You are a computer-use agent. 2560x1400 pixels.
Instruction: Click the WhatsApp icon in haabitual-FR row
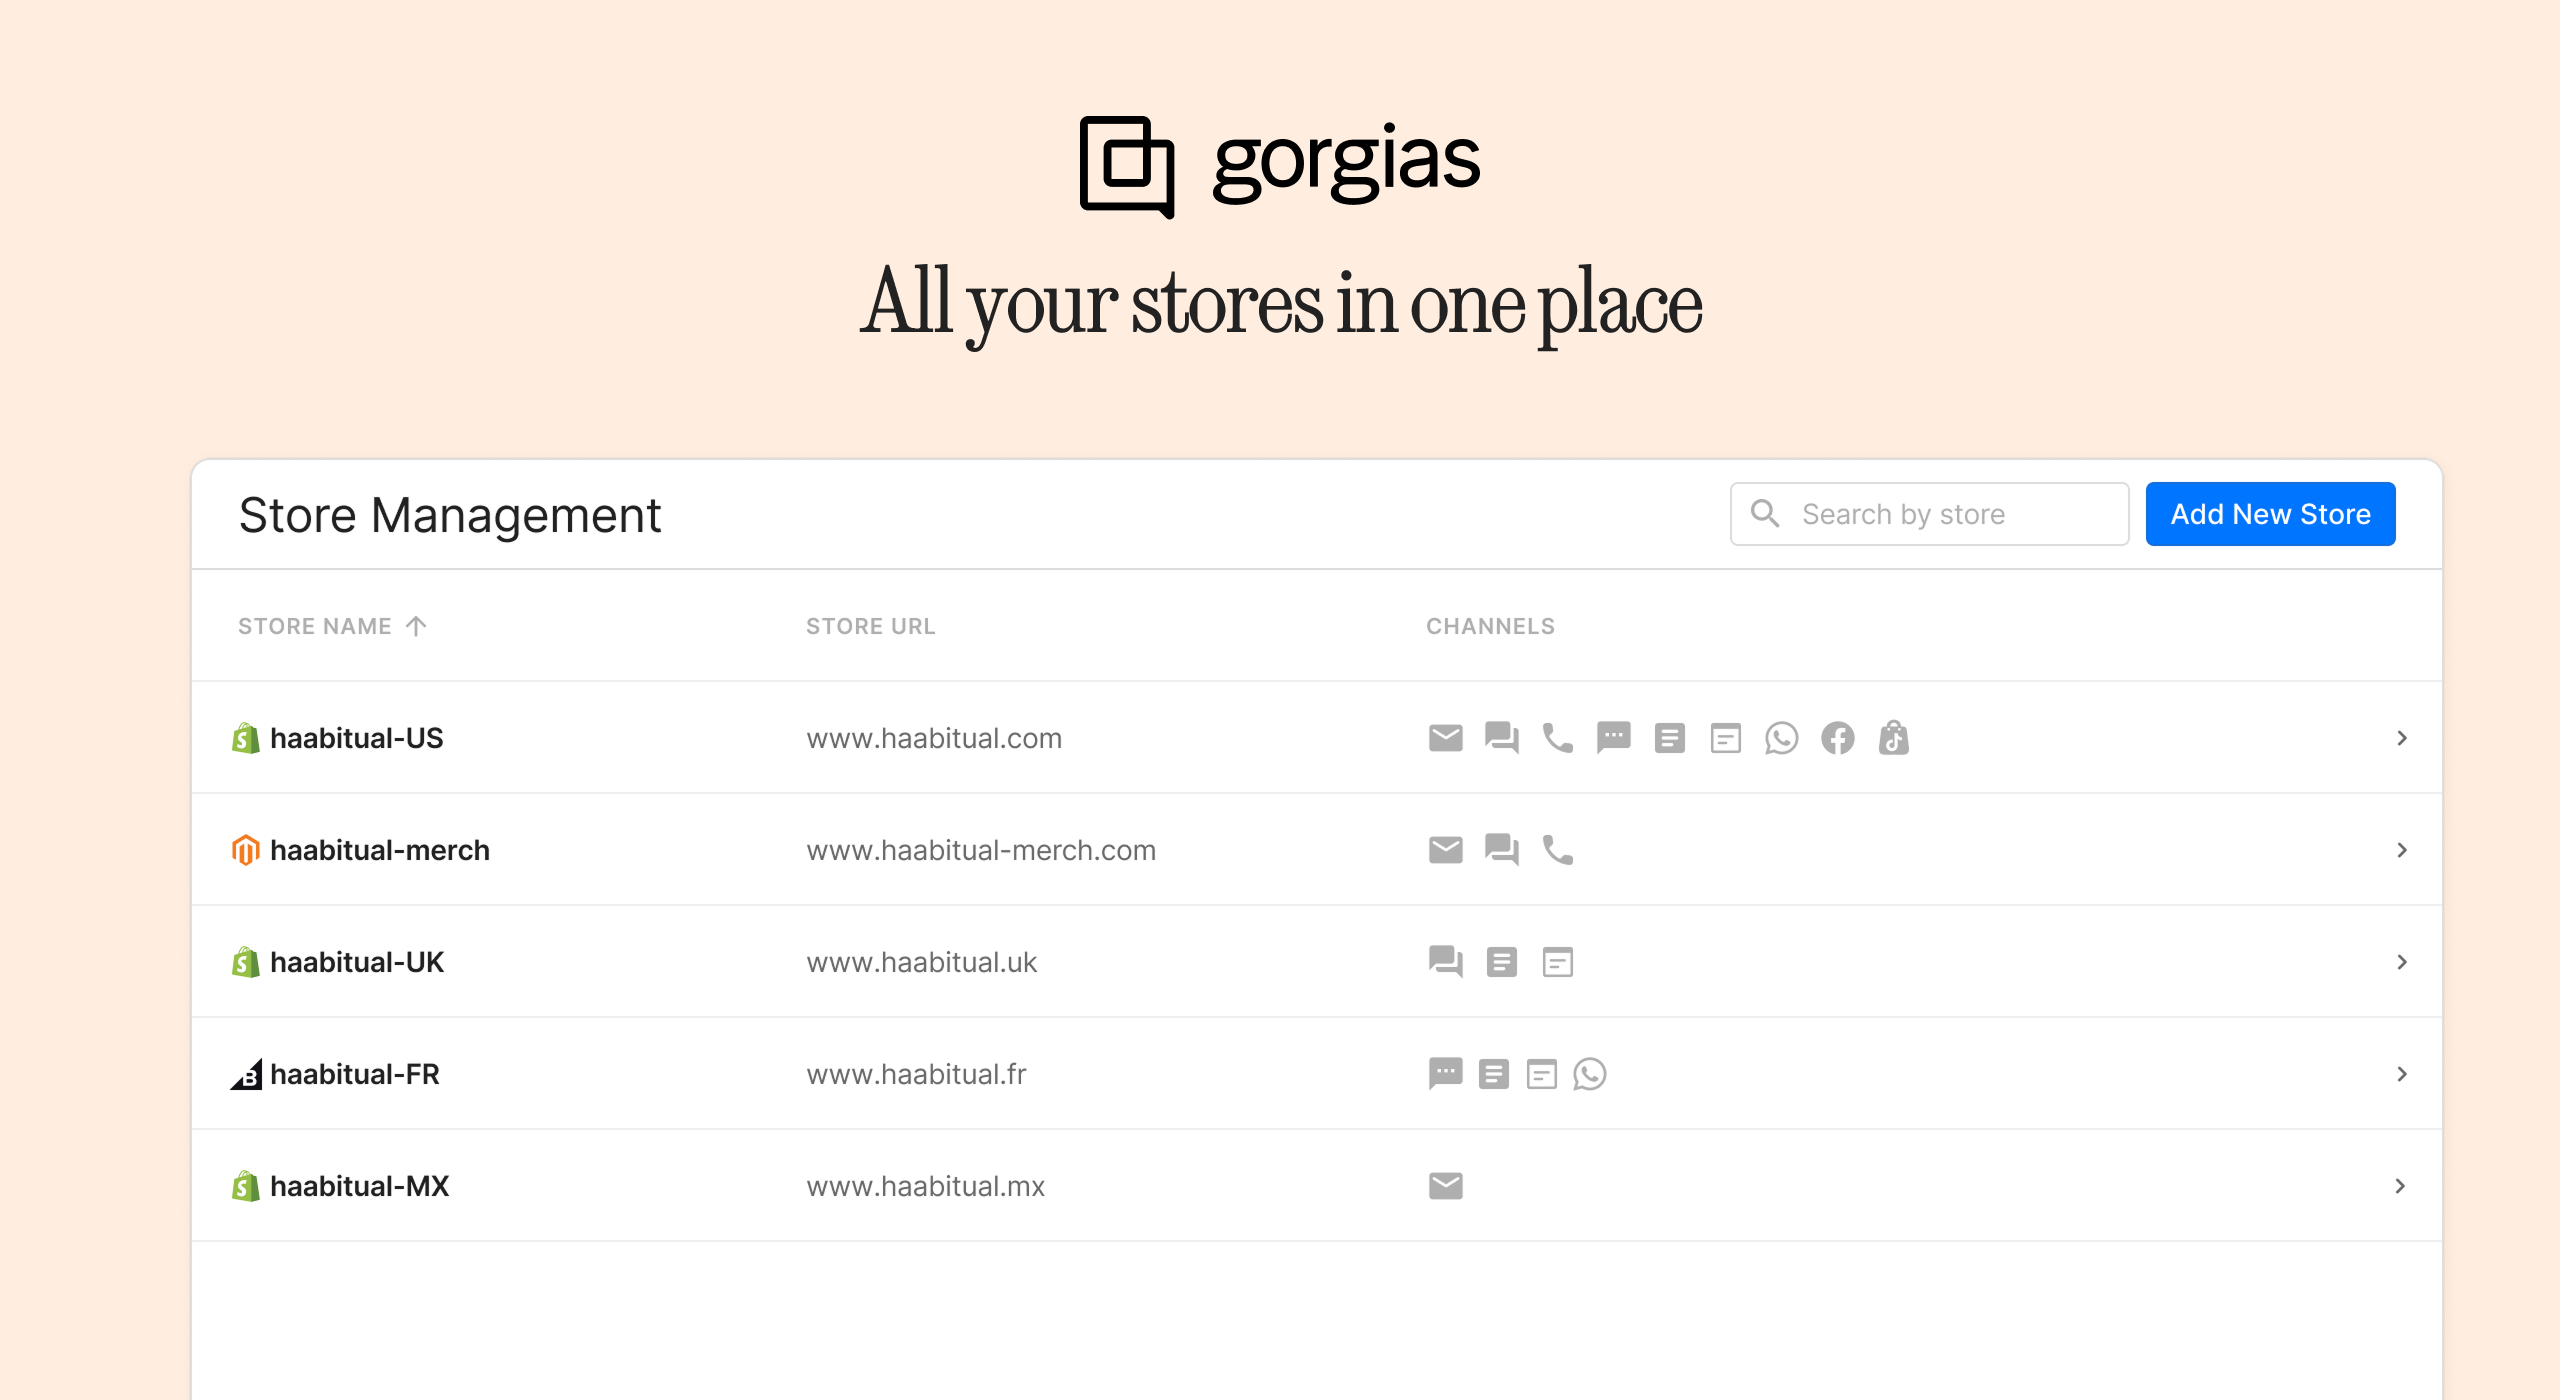click(x=1589, y=1074)
